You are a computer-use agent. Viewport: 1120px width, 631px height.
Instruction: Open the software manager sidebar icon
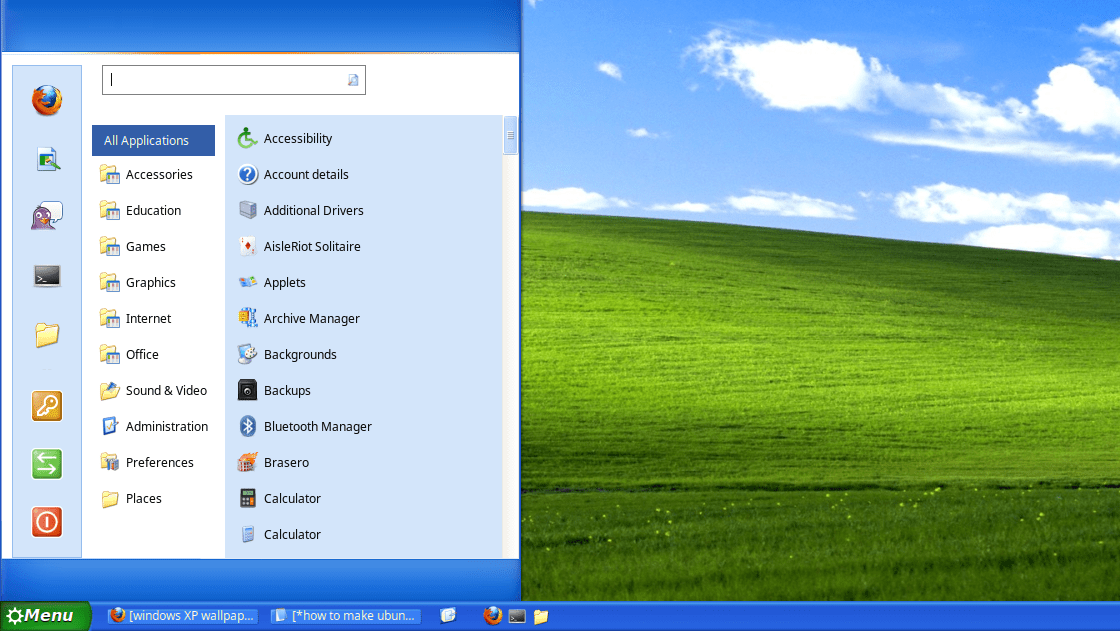(47, 159)
